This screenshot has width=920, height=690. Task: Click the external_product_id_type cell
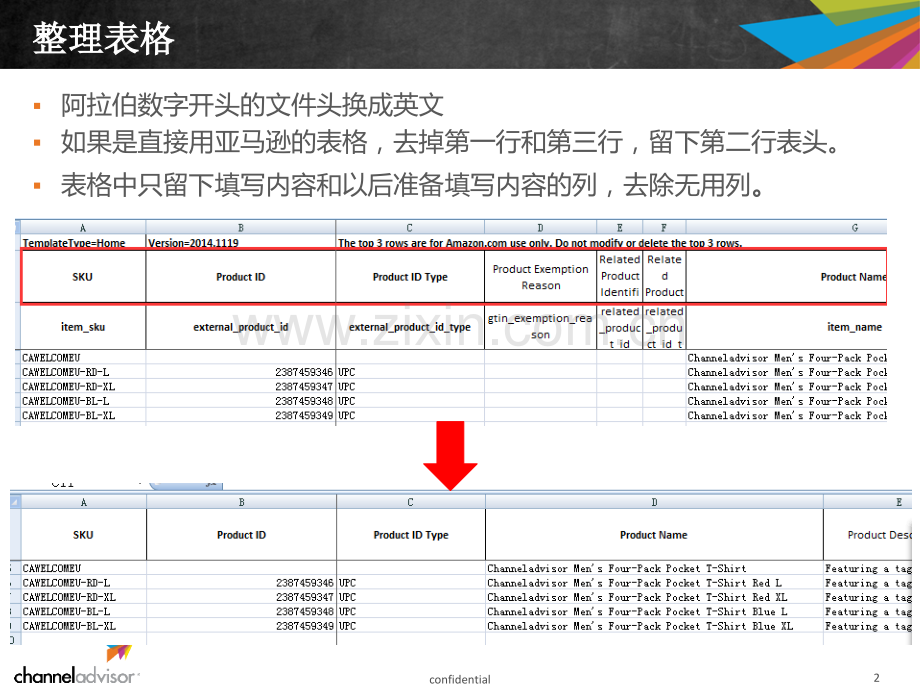pos(410,327)
